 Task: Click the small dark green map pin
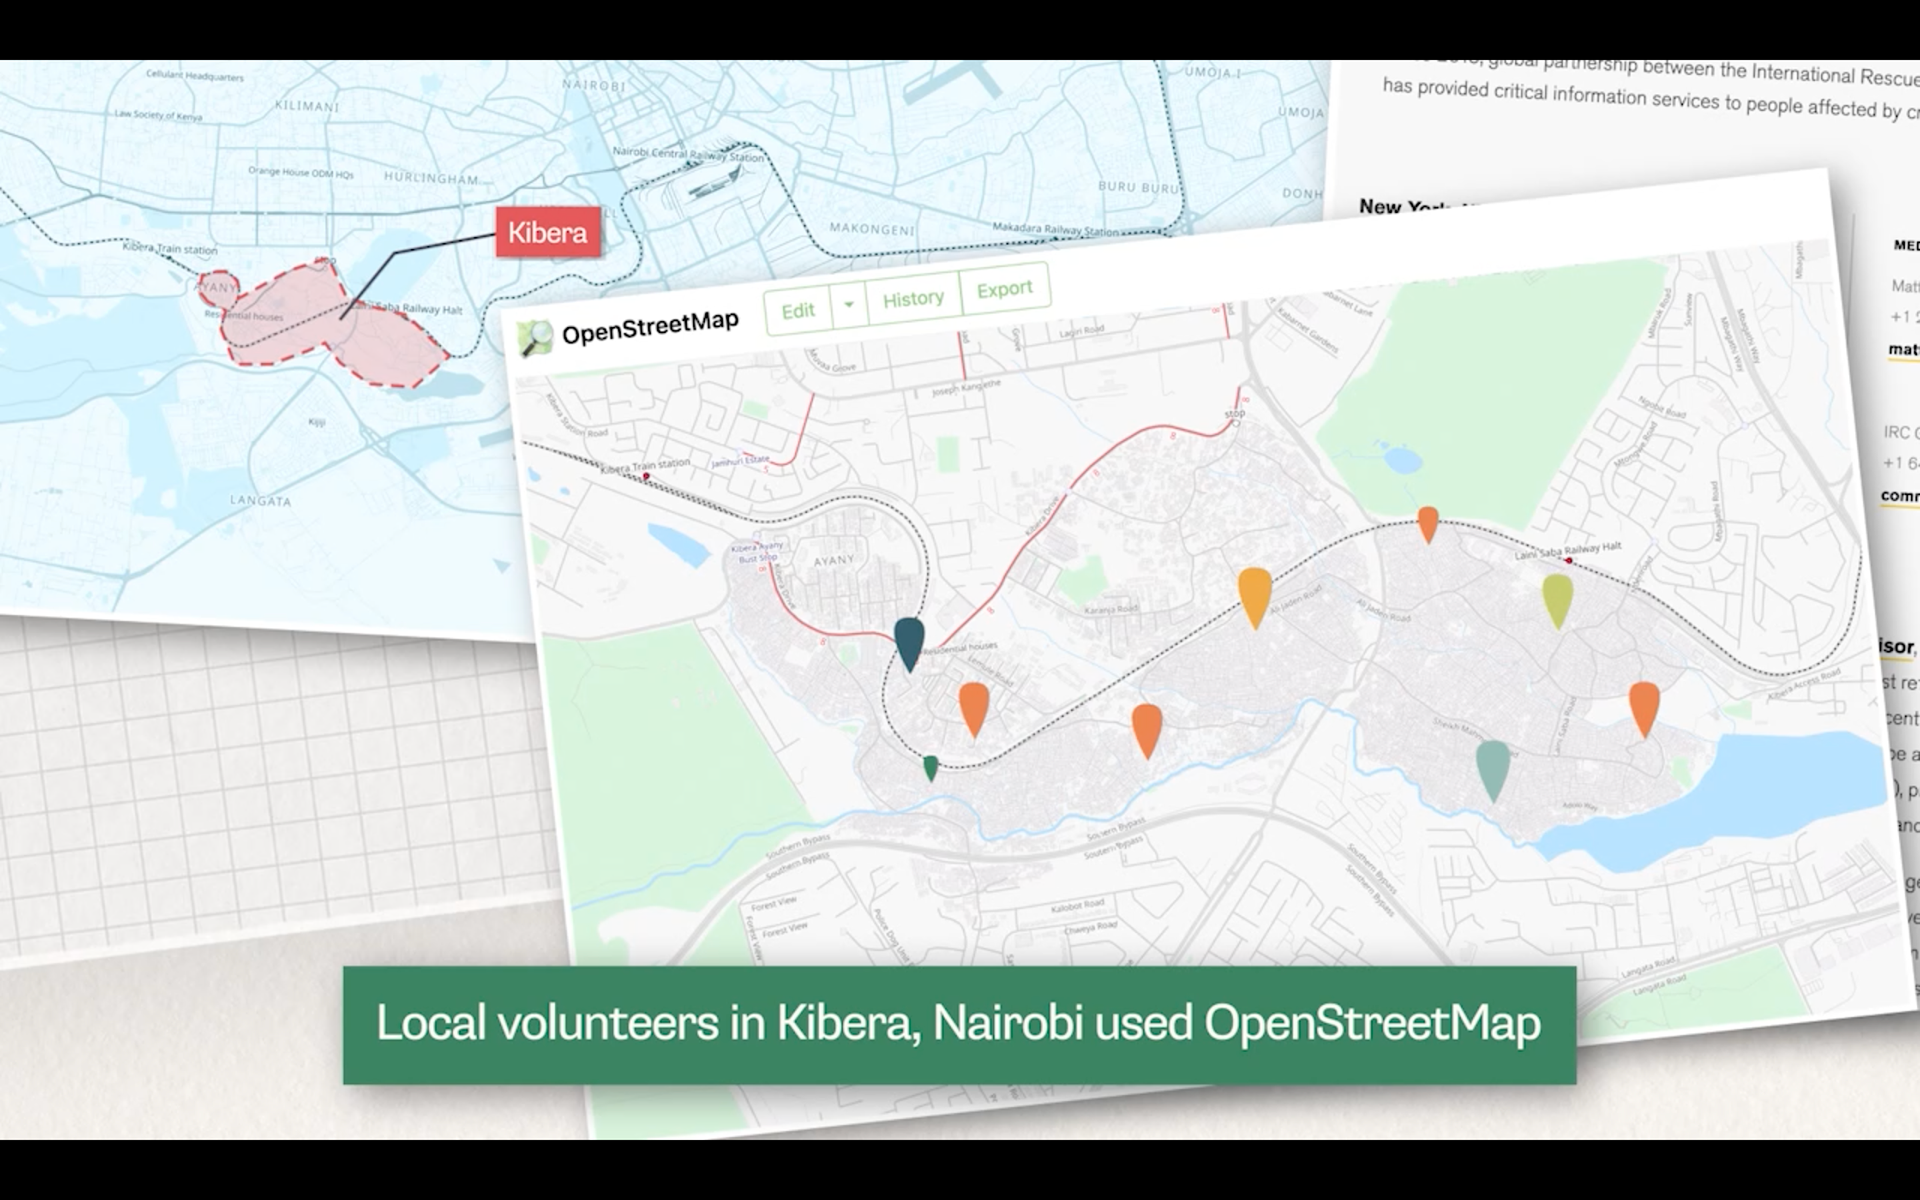[931, 767]
